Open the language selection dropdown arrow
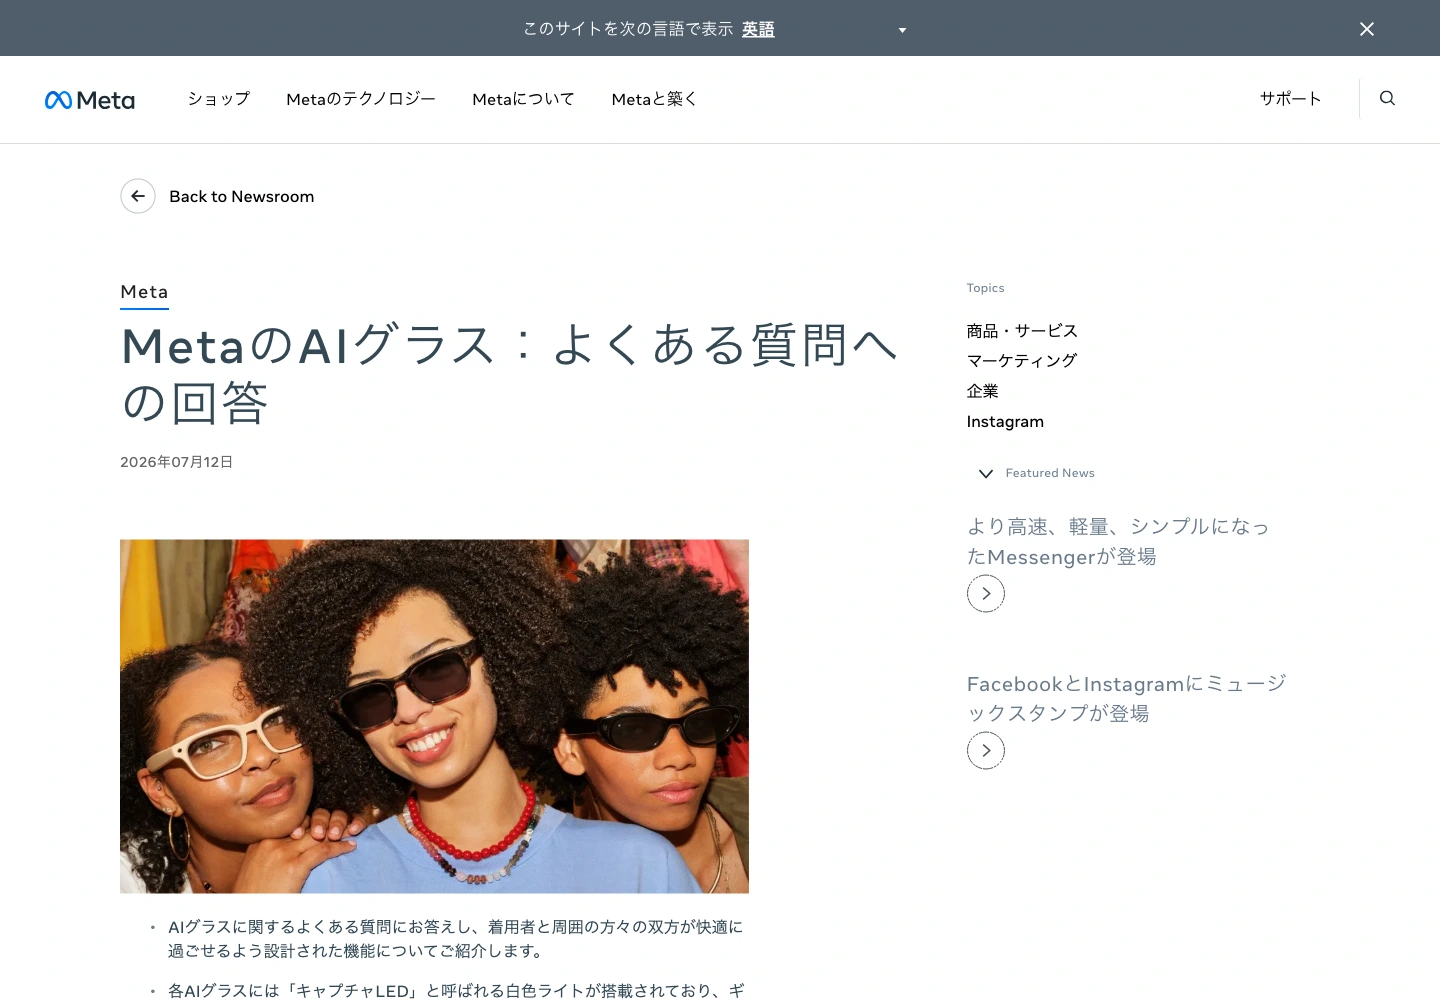The height and width of the screenshot is (1000, 1440). pyautogui.click(x=902, y=30)
